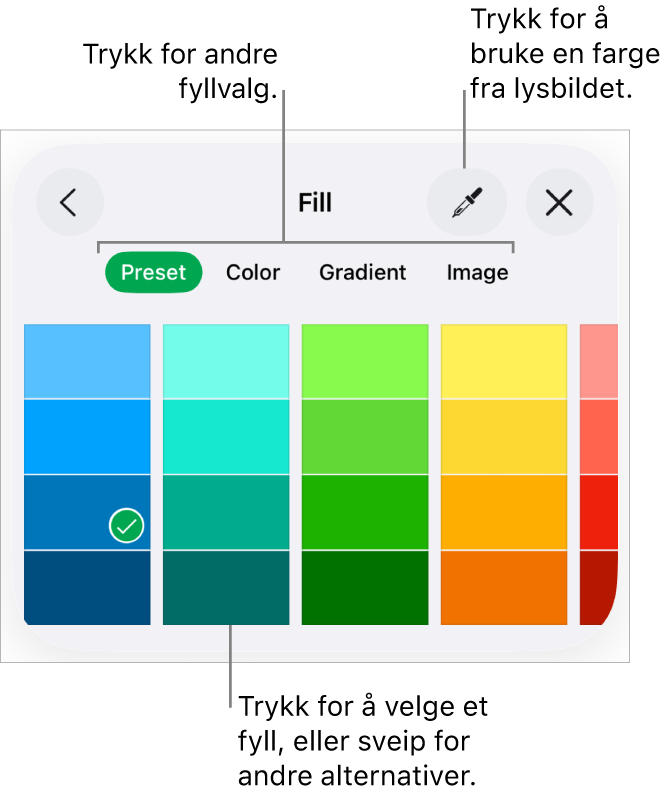Switch to the Image fill tab
Viewport: 665px width, 796px height.
coord(477,272)
